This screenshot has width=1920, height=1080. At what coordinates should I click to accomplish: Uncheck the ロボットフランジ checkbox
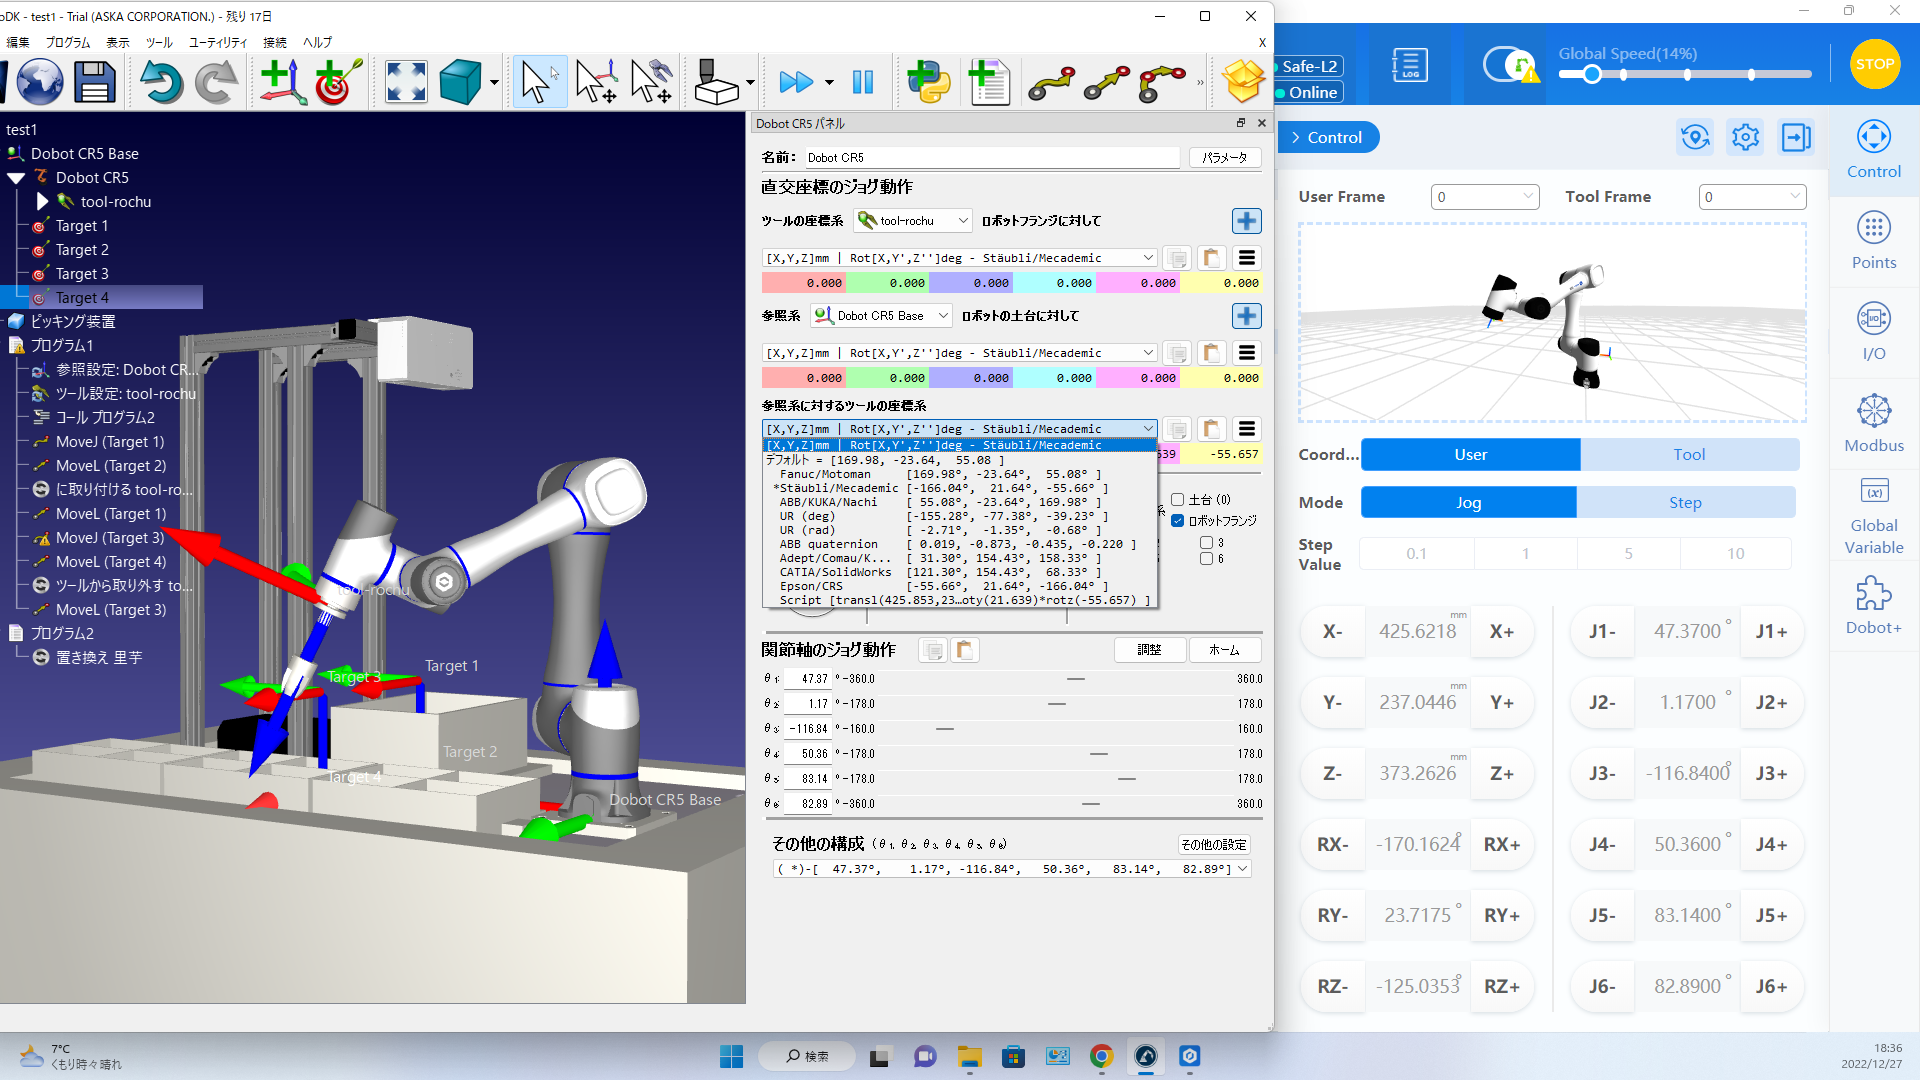1177,521
